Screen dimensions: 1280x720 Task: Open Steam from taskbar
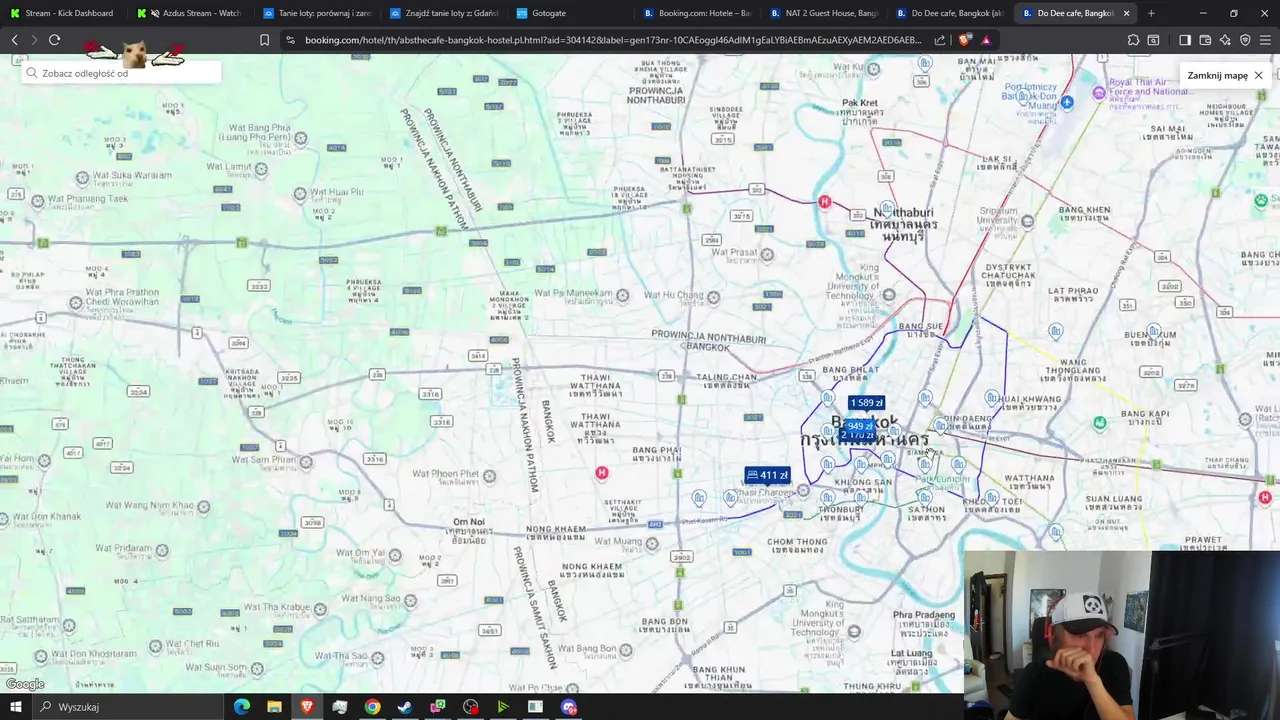(404, 707)
